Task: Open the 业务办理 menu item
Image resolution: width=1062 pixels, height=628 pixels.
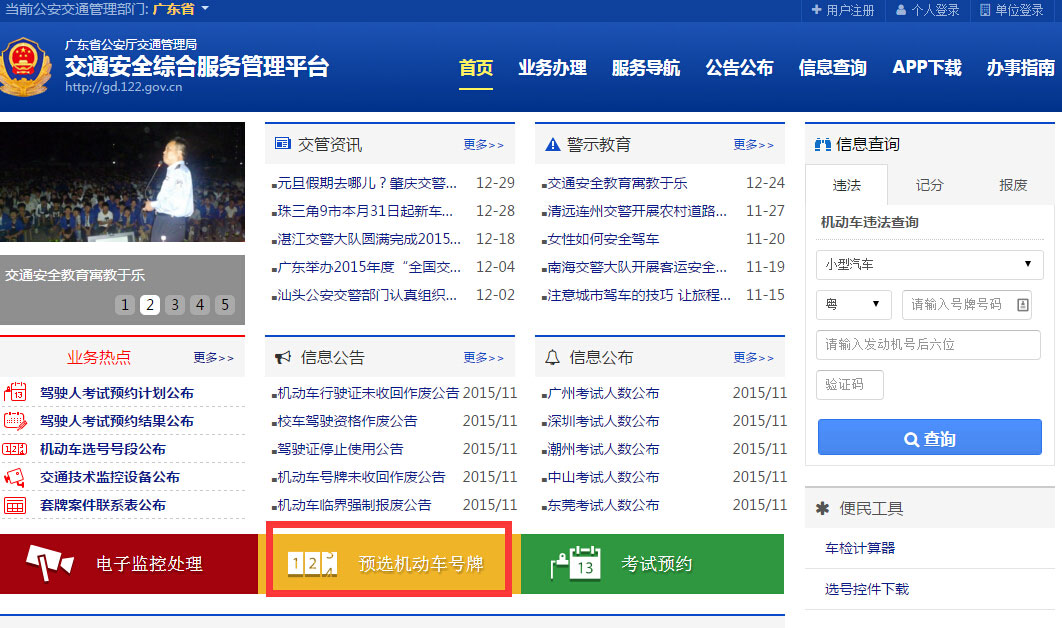Action: click(x=551, y=68)
